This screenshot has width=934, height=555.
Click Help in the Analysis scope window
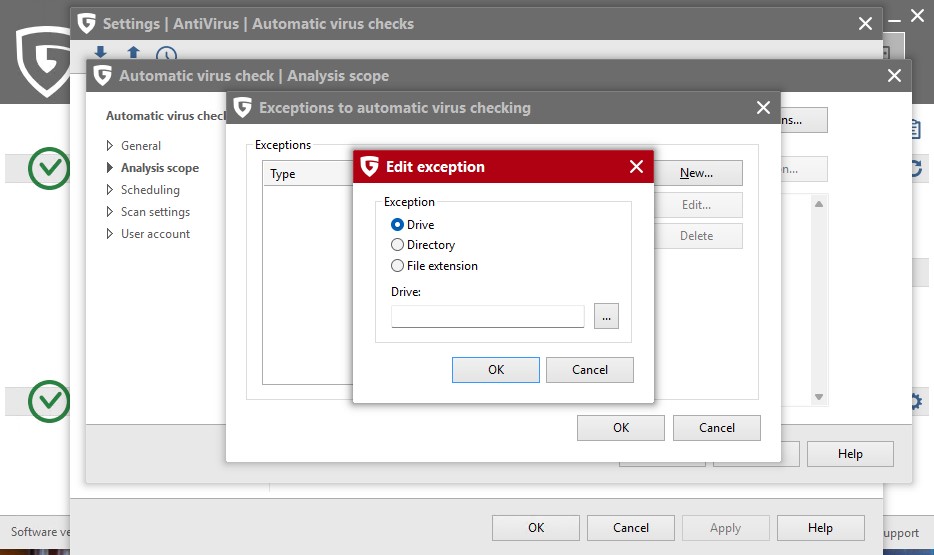[850, 454]
